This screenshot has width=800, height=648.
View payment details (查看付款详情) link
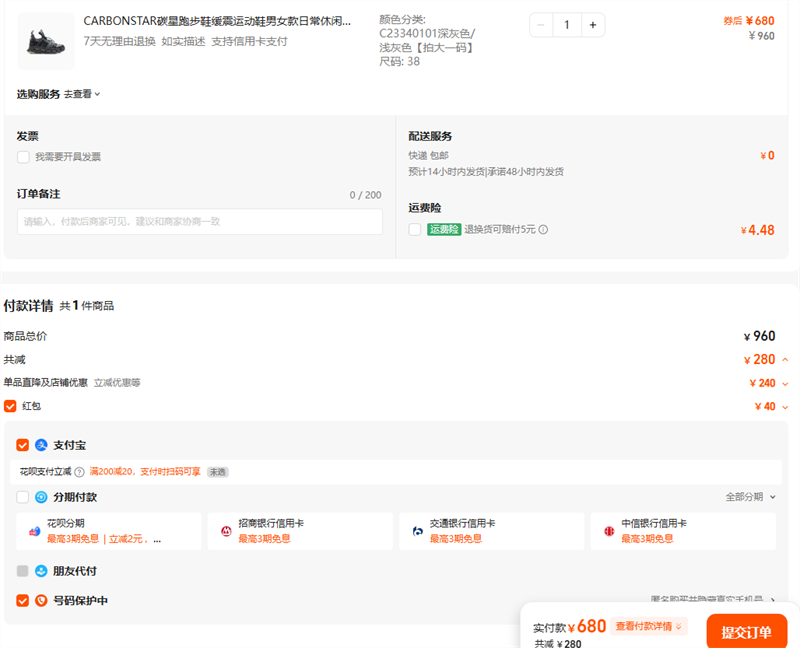649,627
